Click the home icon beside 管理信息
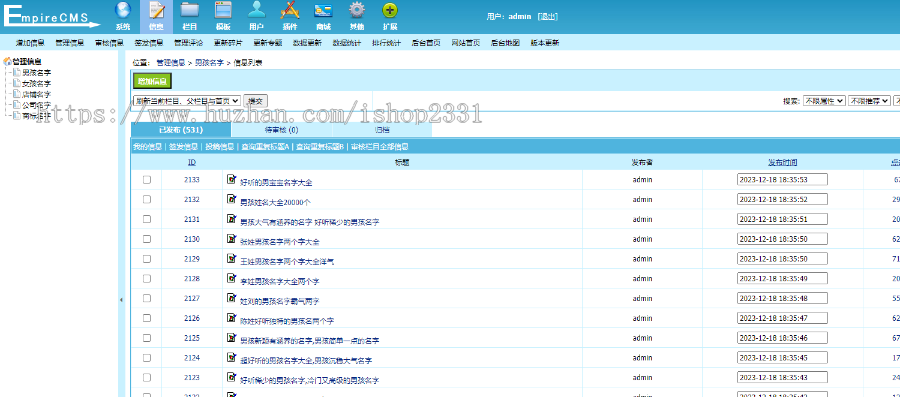Viewport: 900px width, 397px height. click(x=7, y=61)
